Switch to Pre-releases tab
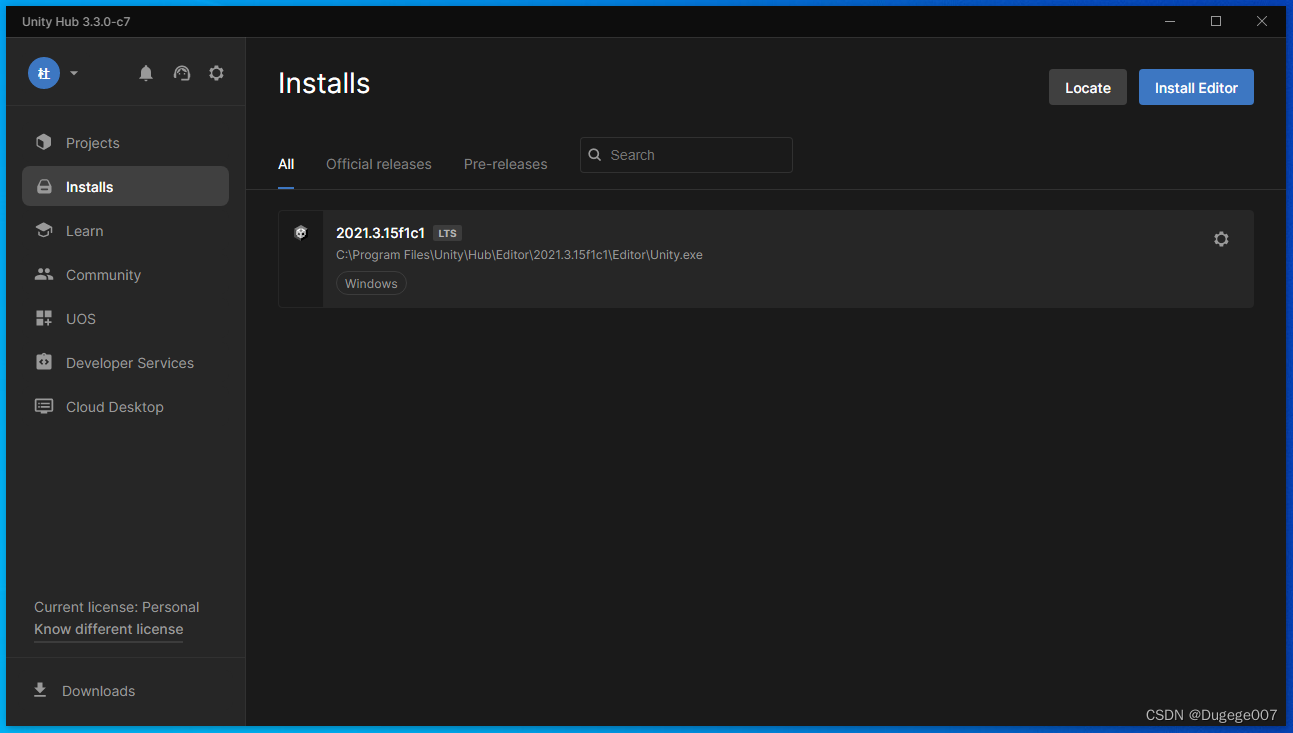The image size is (1293, 733). [506, 164]
